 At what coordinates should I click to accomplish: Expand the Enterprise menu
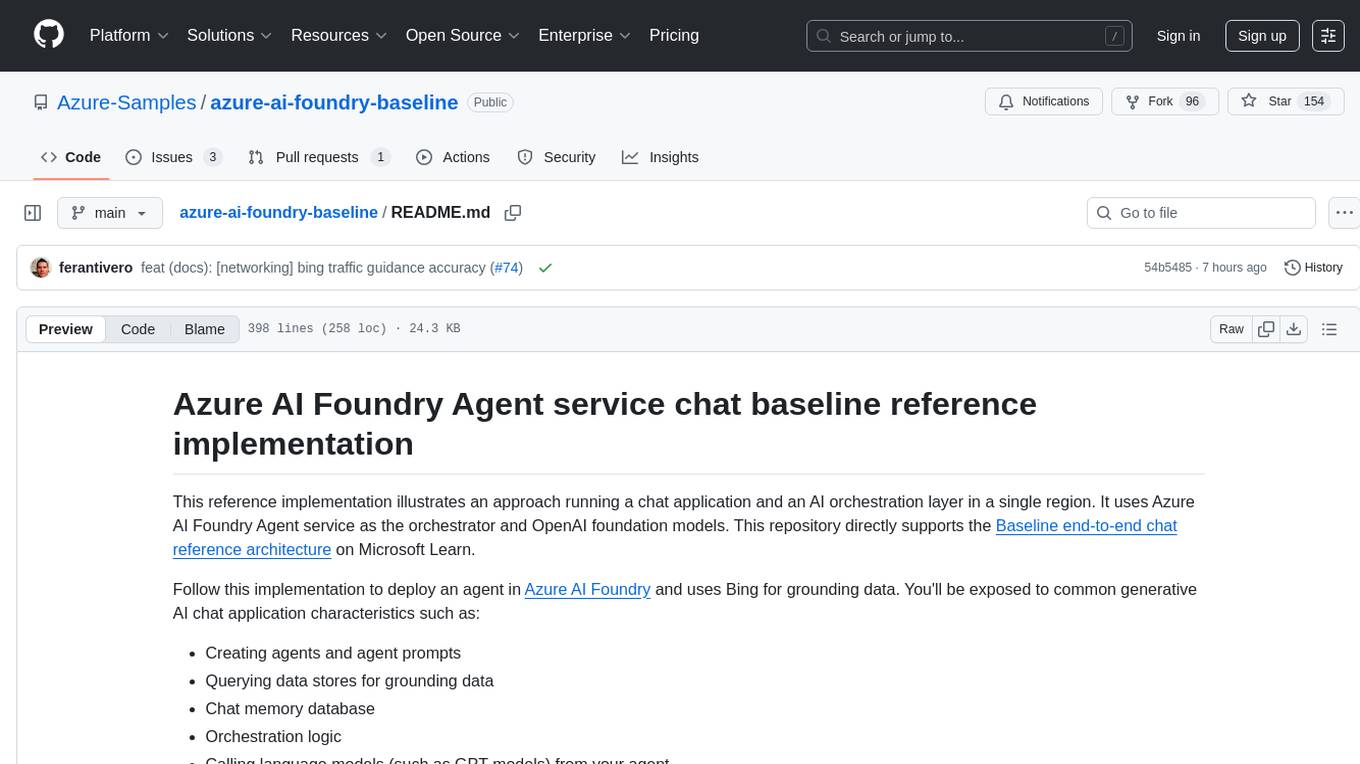pos(584,35)
